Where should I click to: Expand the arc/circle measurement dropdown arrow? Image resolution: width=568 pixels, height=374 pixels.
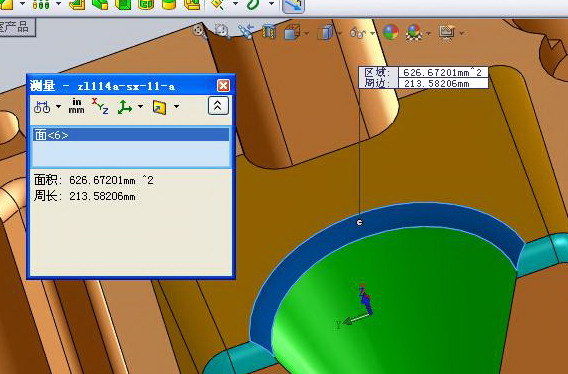pos(58,107)
